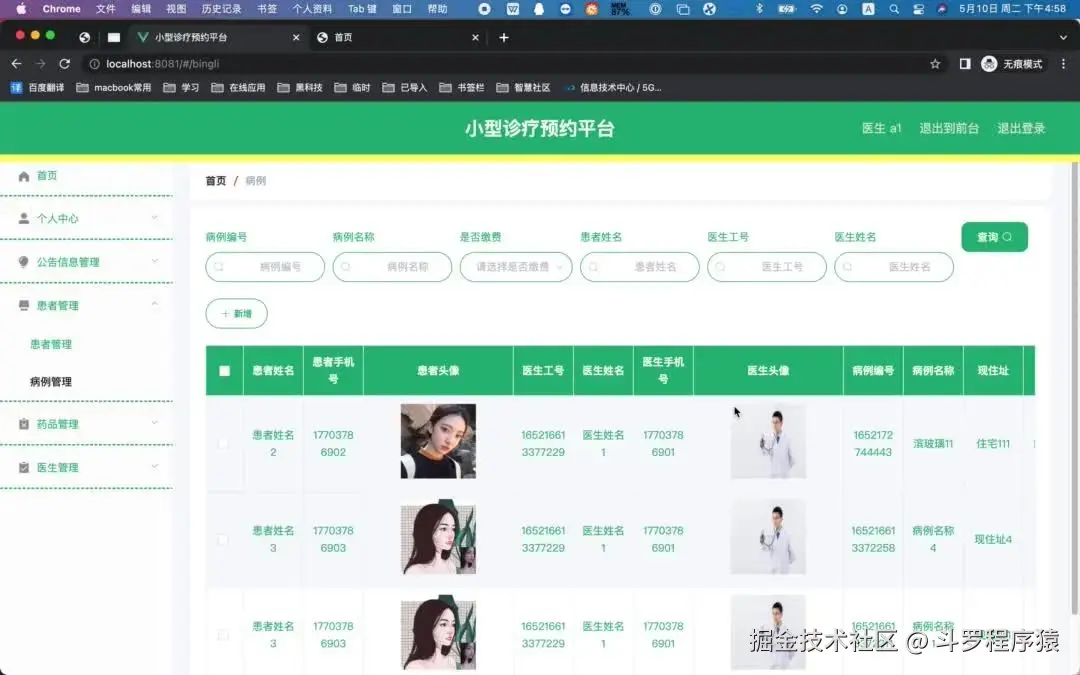The height and width of the screenshot is (675, 1080).
Task: Toggle the select-all checkbox in table header
Action: (x=225, y=371)
